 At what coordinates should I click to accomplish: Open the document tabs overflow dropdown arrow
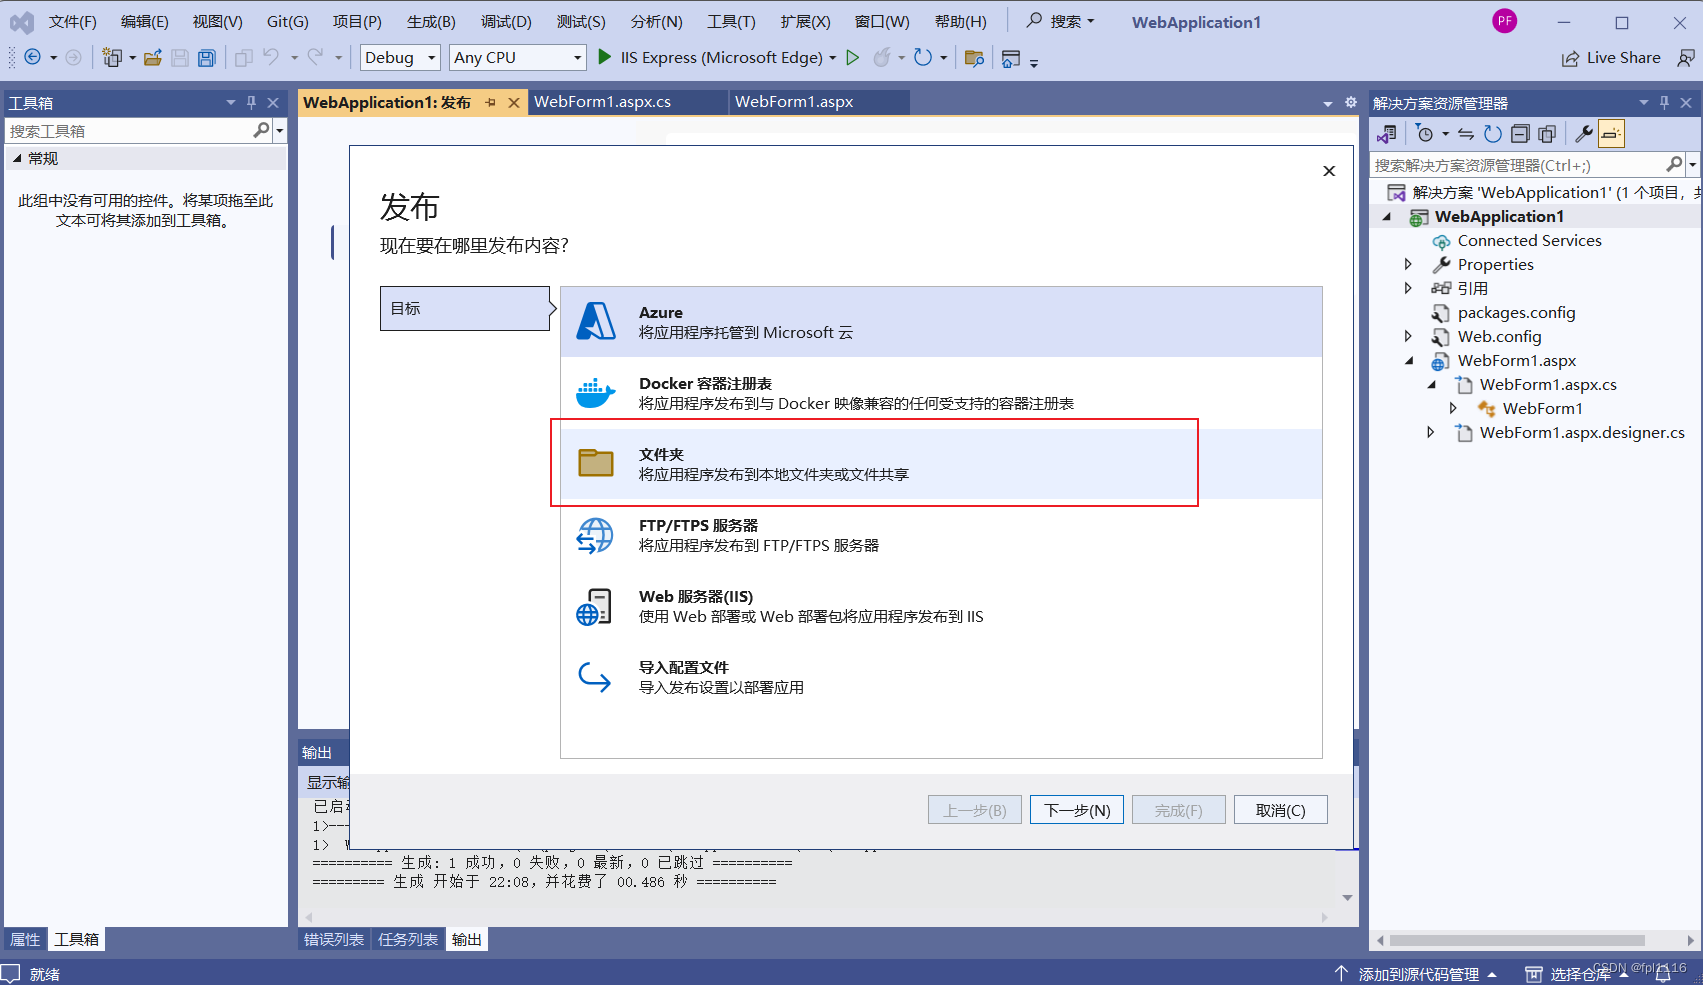(x=1328, y=103)
